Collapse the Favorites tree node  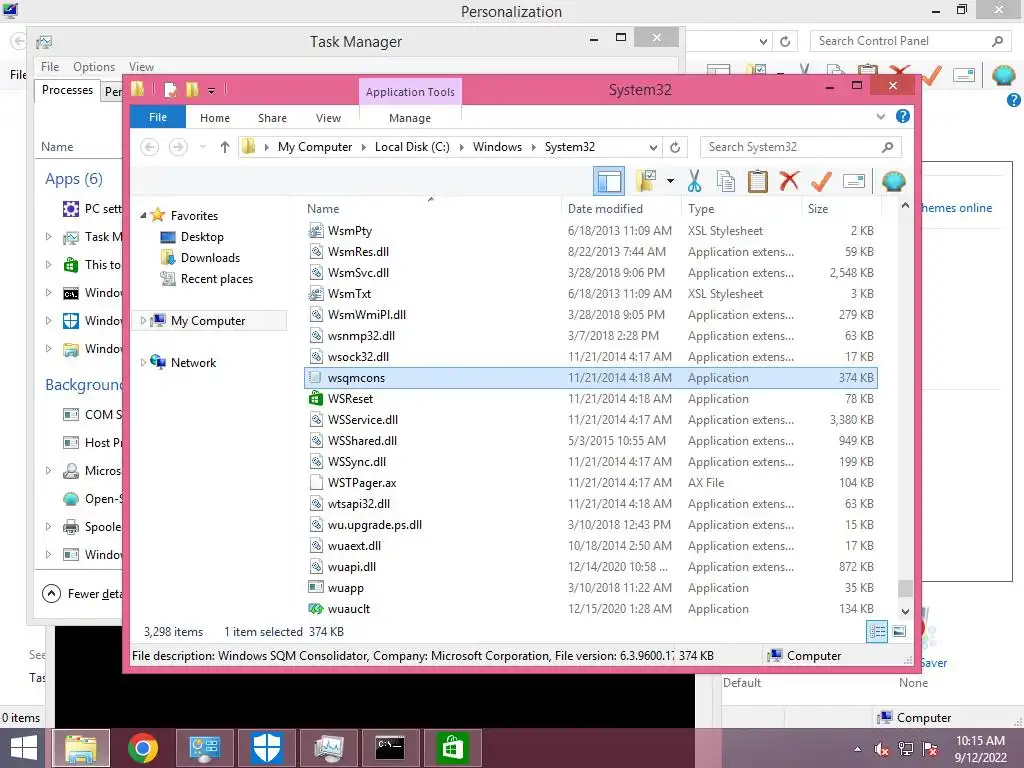[x=143, y=216]
